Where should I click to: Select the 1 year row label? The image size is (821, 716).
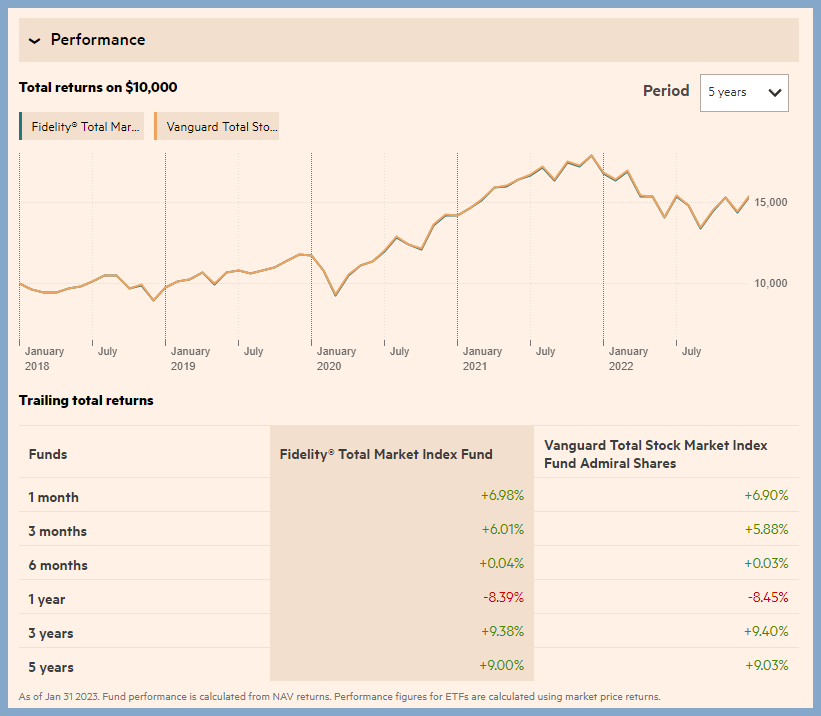[47, 599]
